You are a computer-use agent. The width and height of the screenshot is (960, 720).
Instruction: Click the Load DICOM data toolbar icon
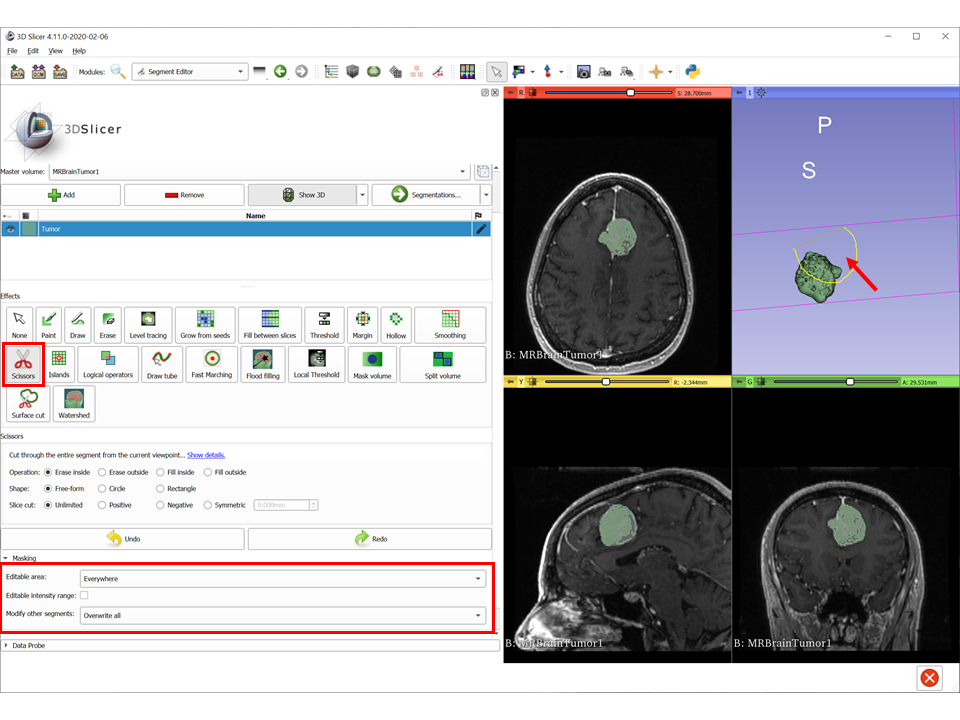tap(39, 72)
